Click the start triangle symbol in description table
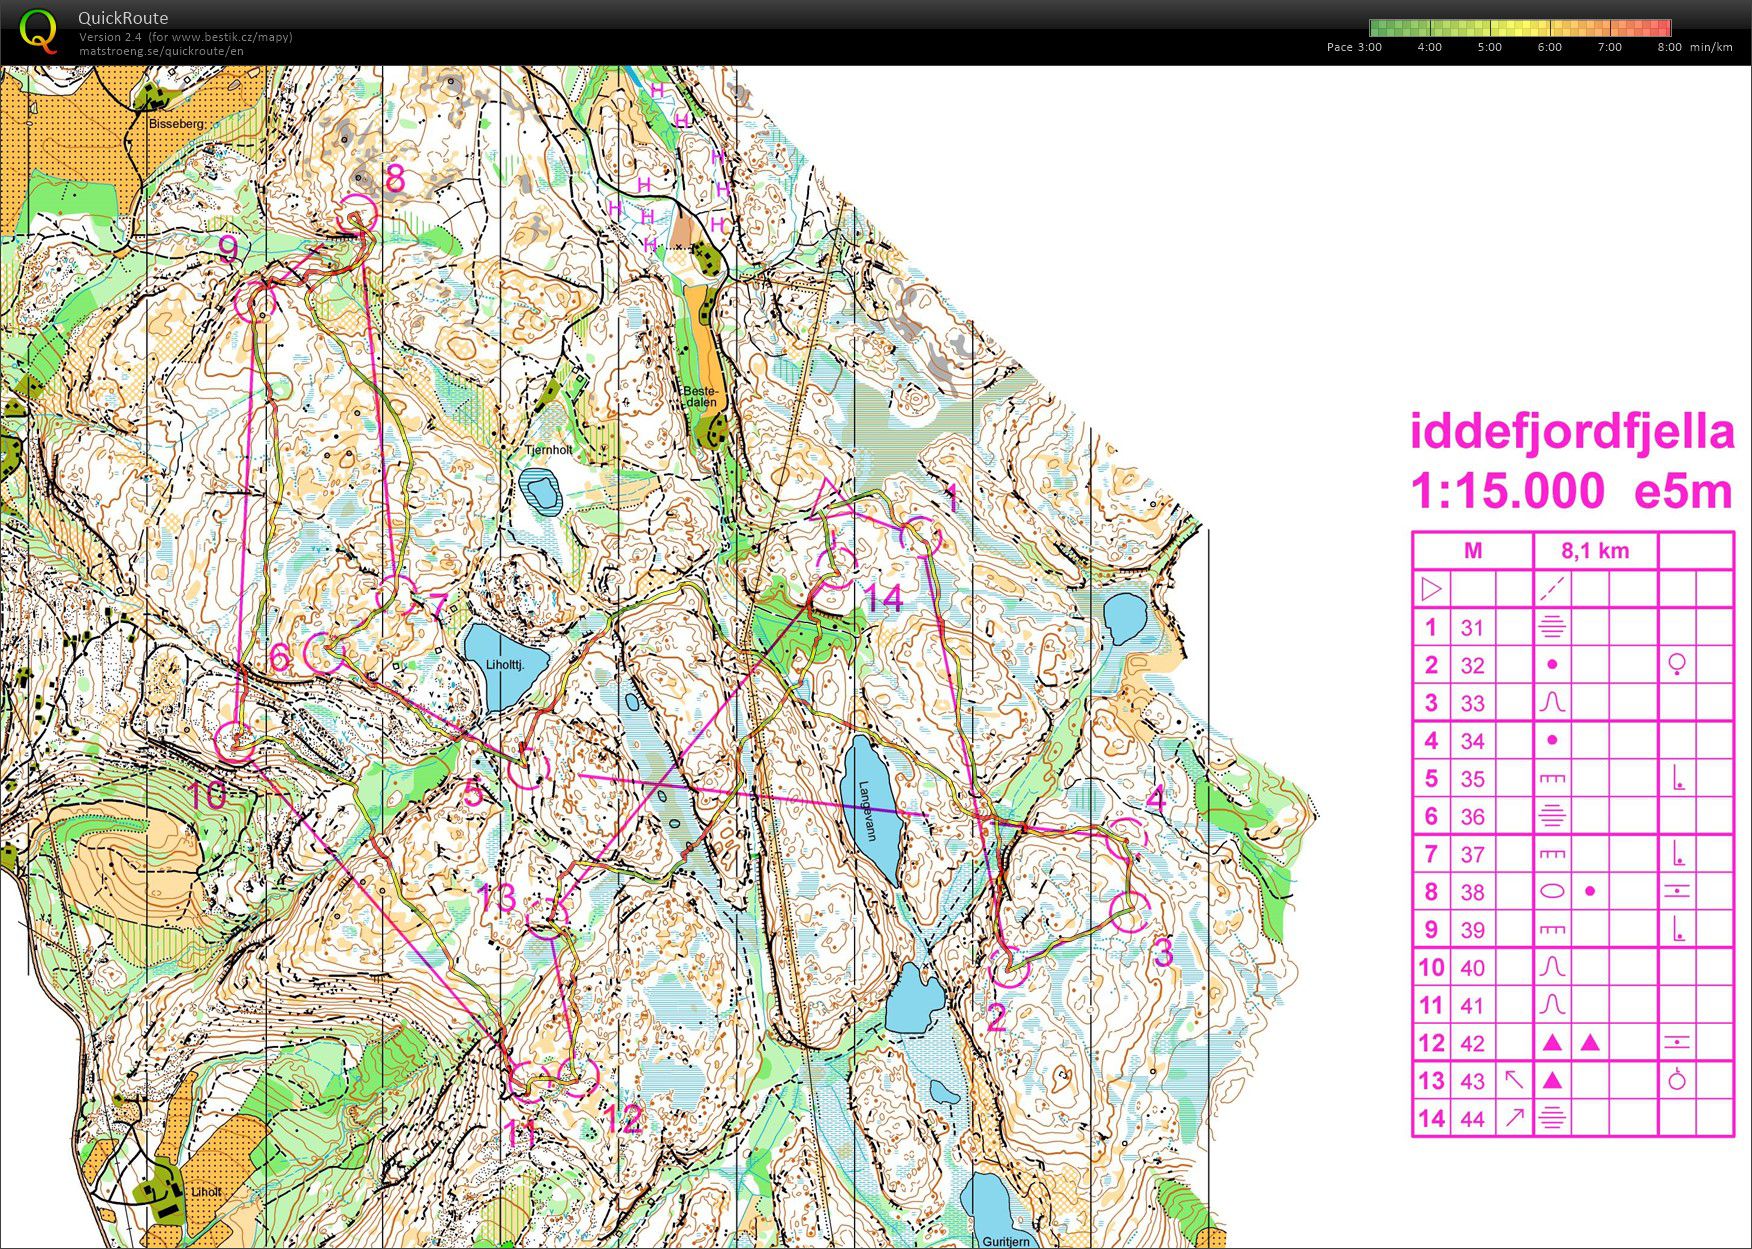 (x=1431, y=589)
